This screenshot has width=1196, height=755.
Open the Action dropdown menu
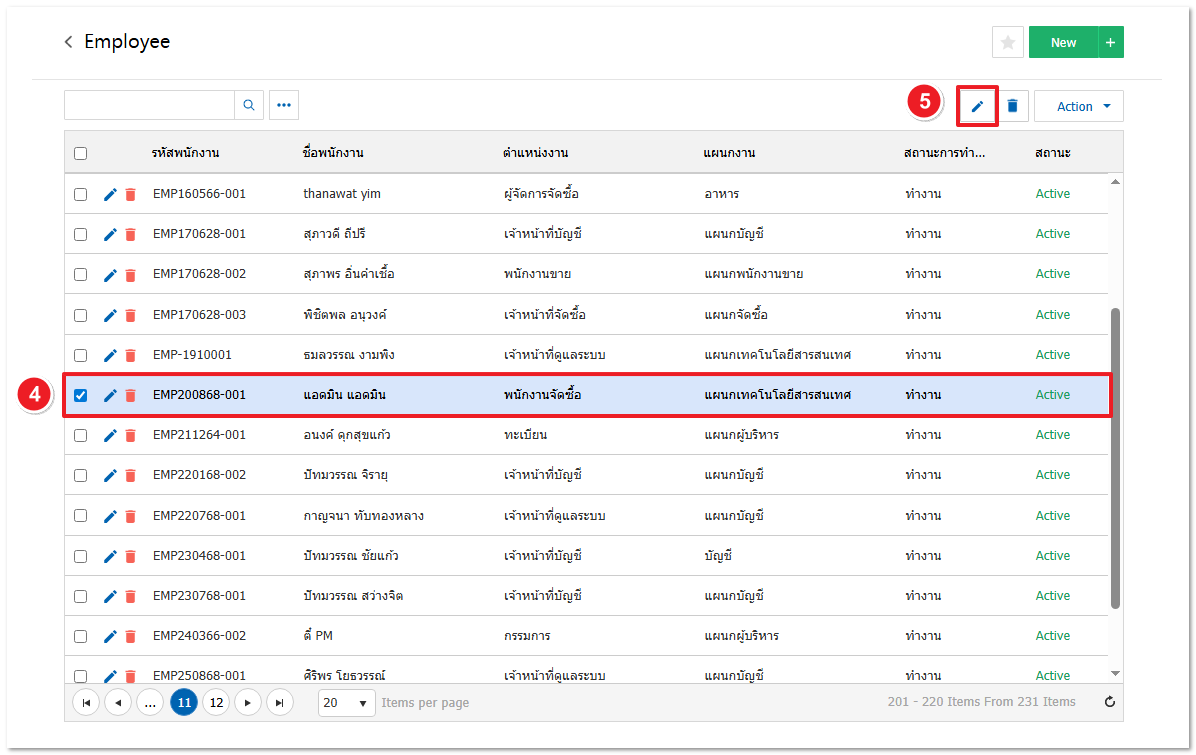[x=1078, y=106]
